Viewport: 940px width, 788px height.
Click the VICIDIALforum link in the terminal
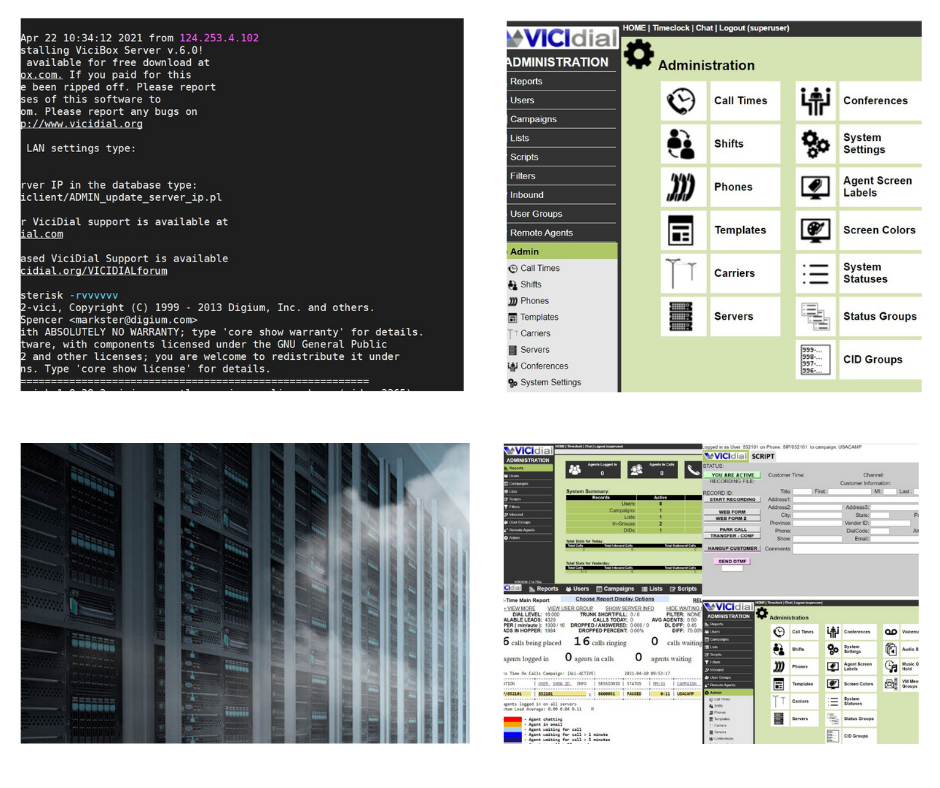(x=94, y=271)
